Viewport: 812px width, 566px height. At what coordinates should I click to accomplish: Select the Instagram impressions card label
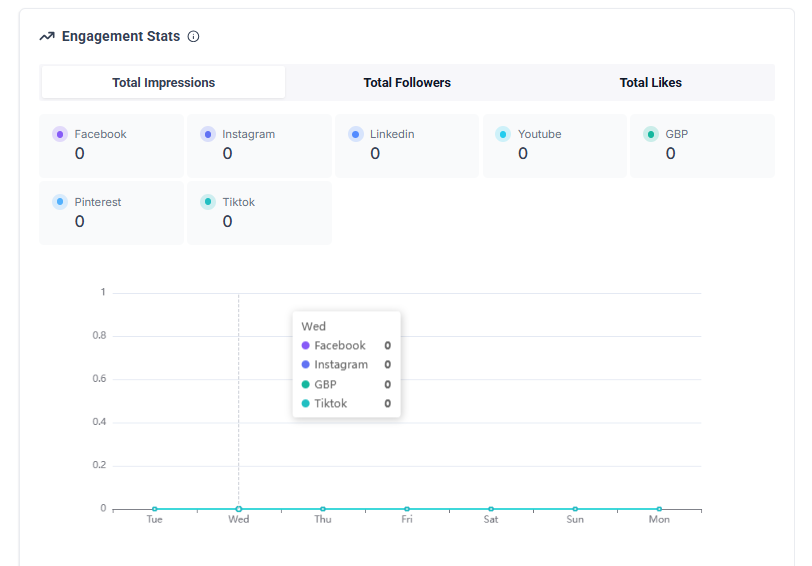(249, 134)
